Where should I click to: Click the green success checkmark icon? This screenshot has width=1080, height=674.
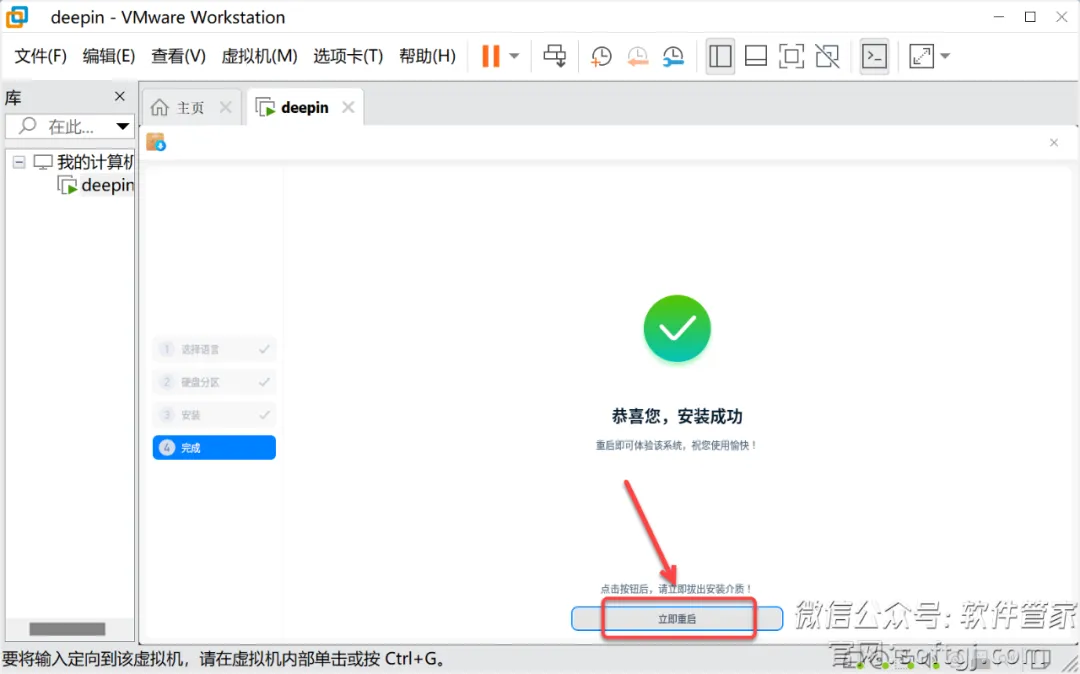coord(677,328)
